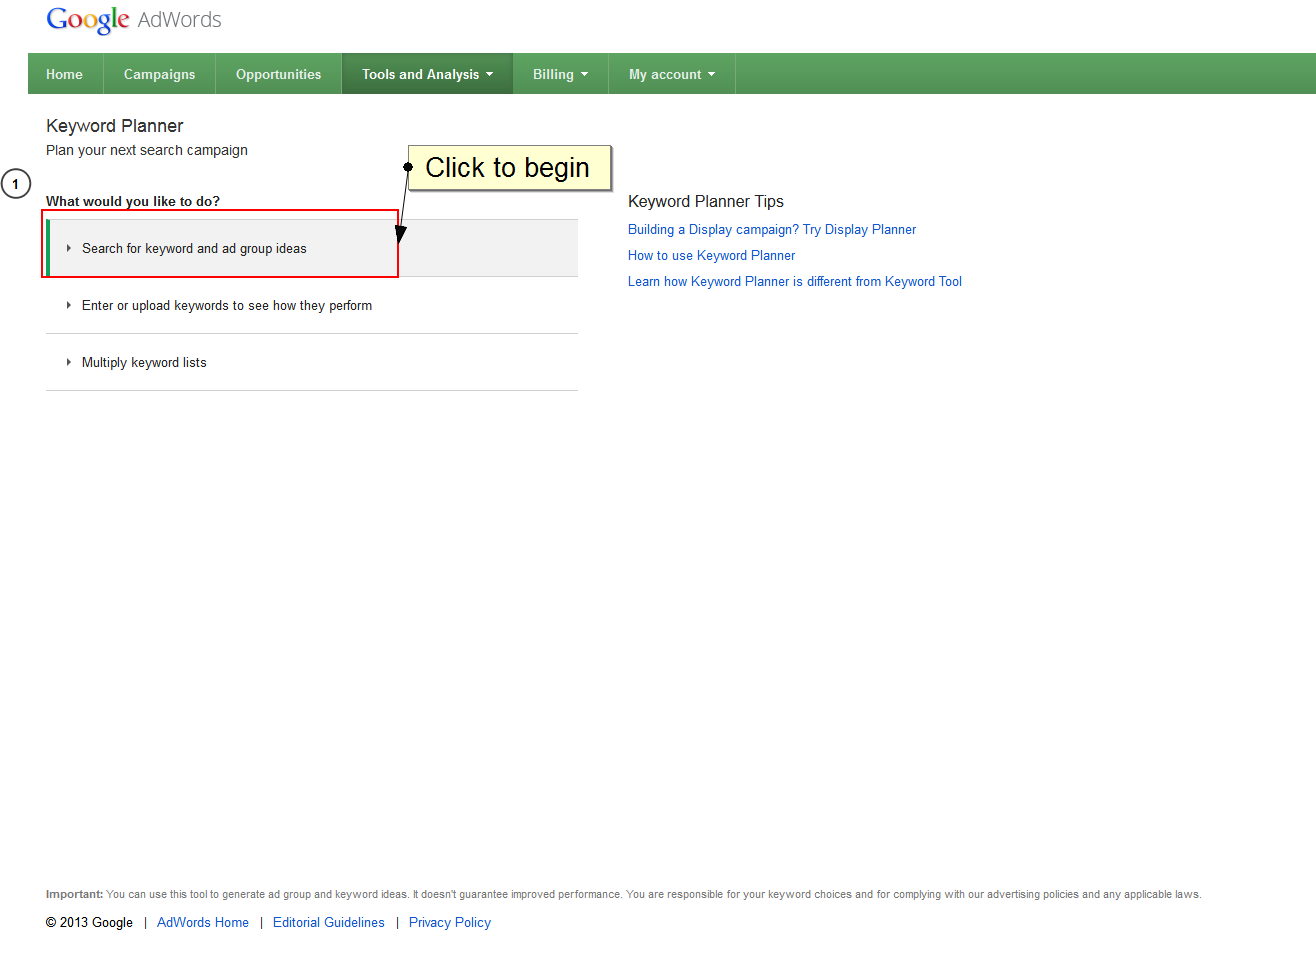Expand Enter or upload keywords option
1316x975 pixels.
pos(226,306)
